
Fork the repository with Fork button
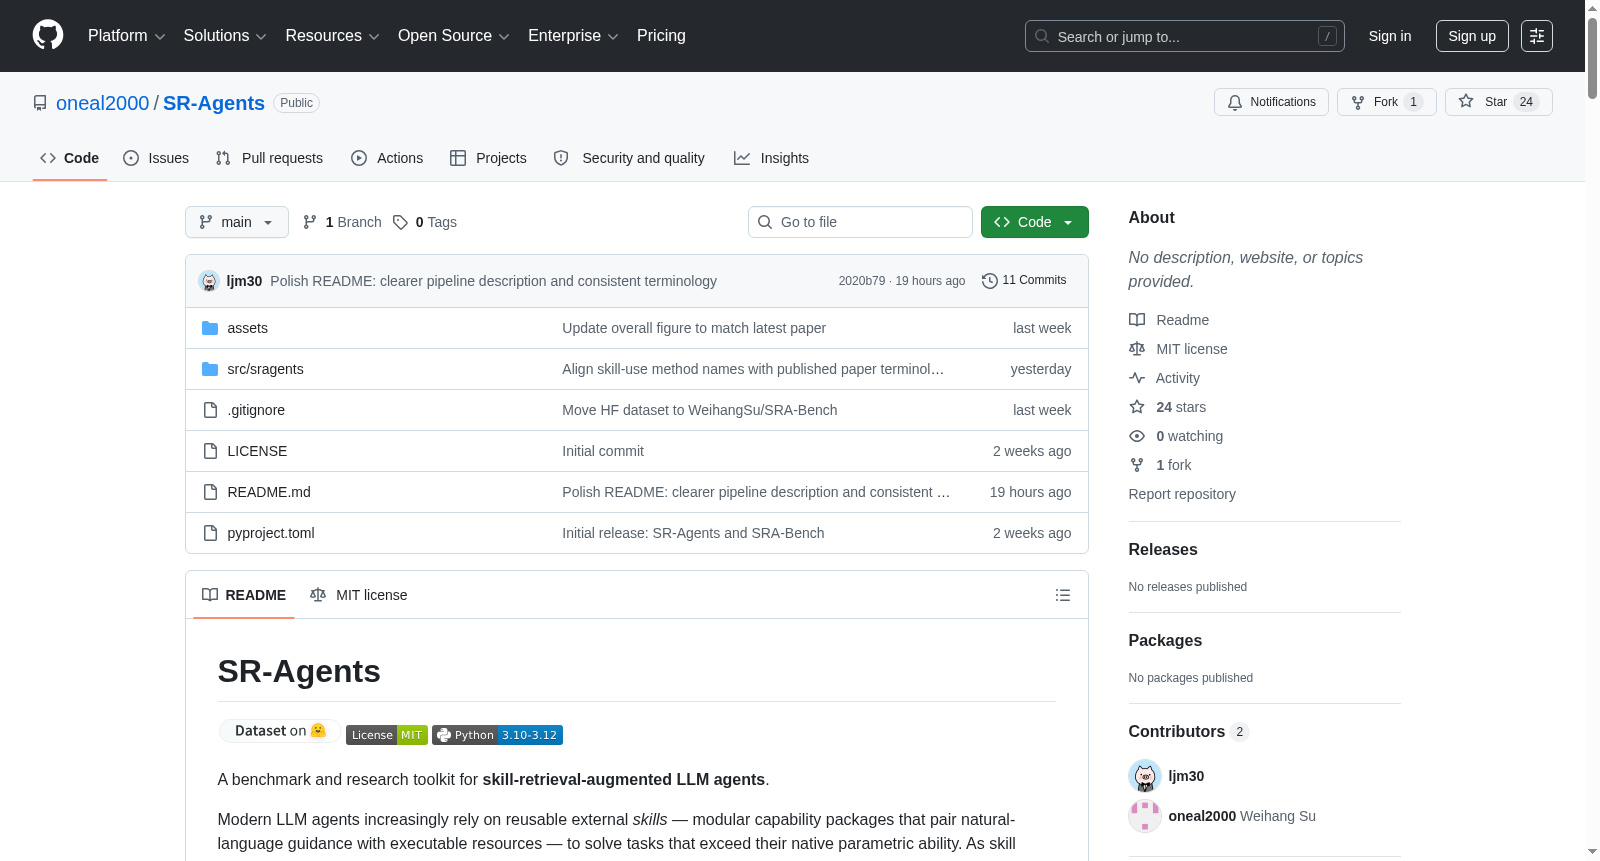point(1386,102)
